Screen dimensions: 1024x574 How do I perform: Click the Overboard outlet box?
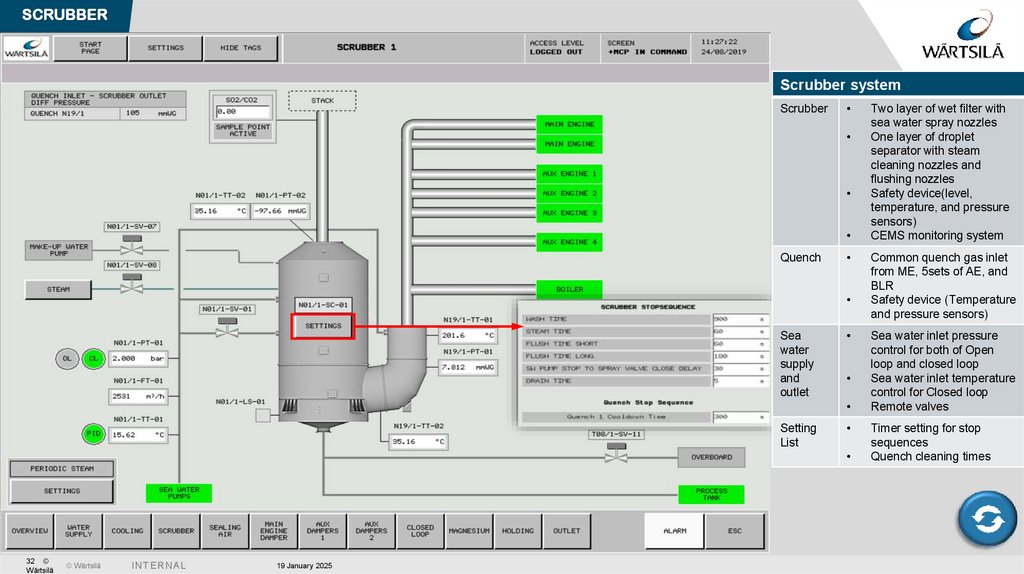711,457
